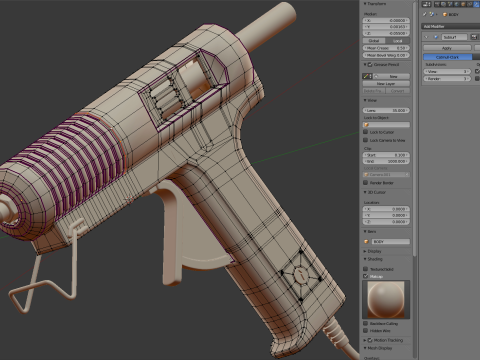Click the Clip End value field
480x360 pixels.
386,161
